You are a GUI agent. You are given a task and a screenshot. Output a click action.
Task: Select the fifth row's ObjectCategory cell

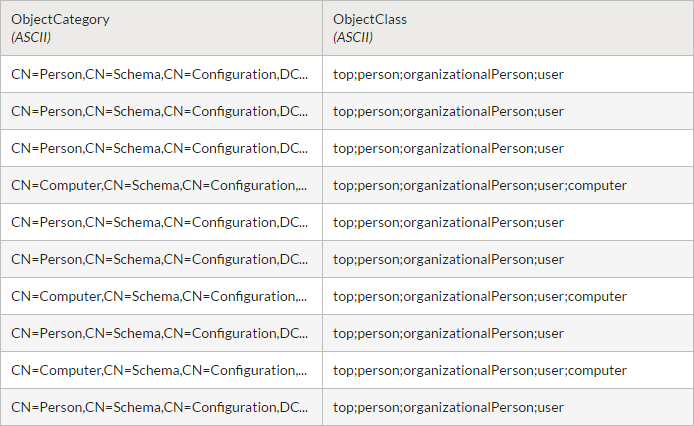[160, 222]
